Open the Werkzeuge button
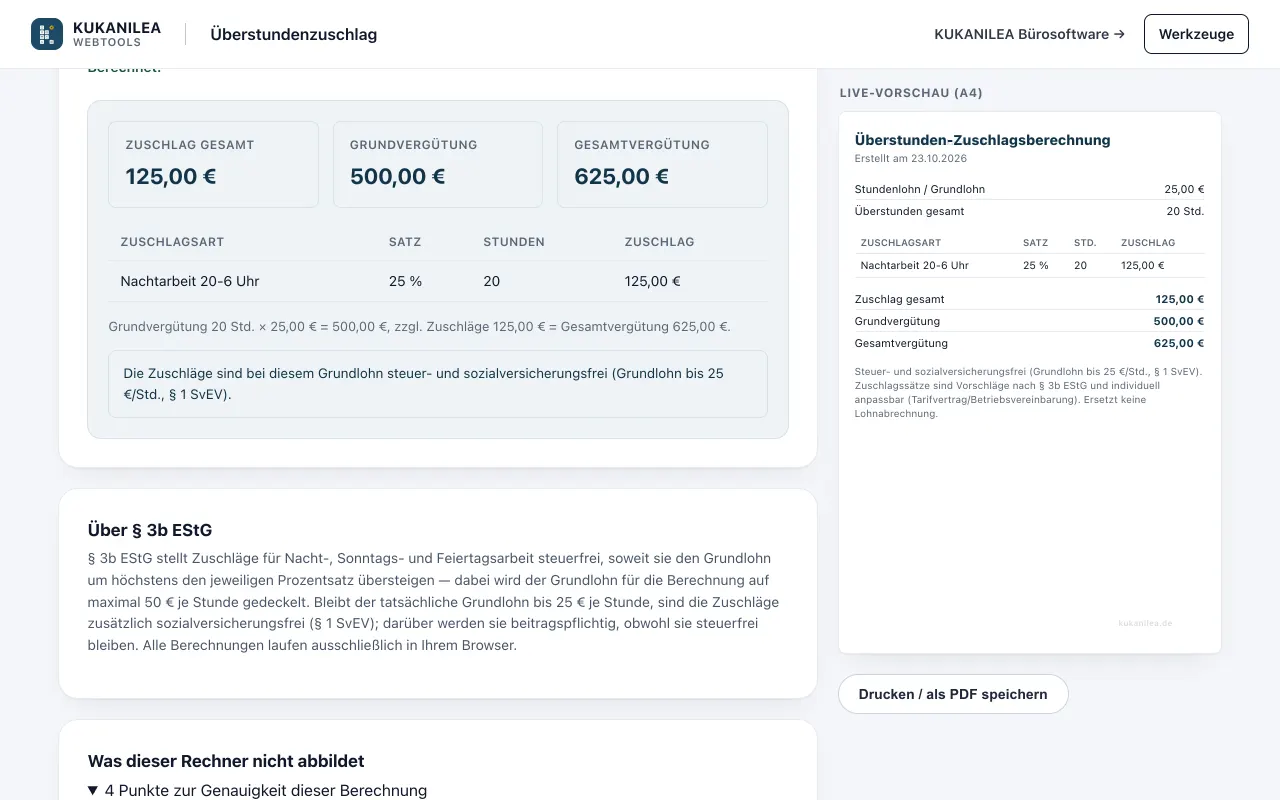Screen dimensions: 1280x800 click(x=1196, y=34)
